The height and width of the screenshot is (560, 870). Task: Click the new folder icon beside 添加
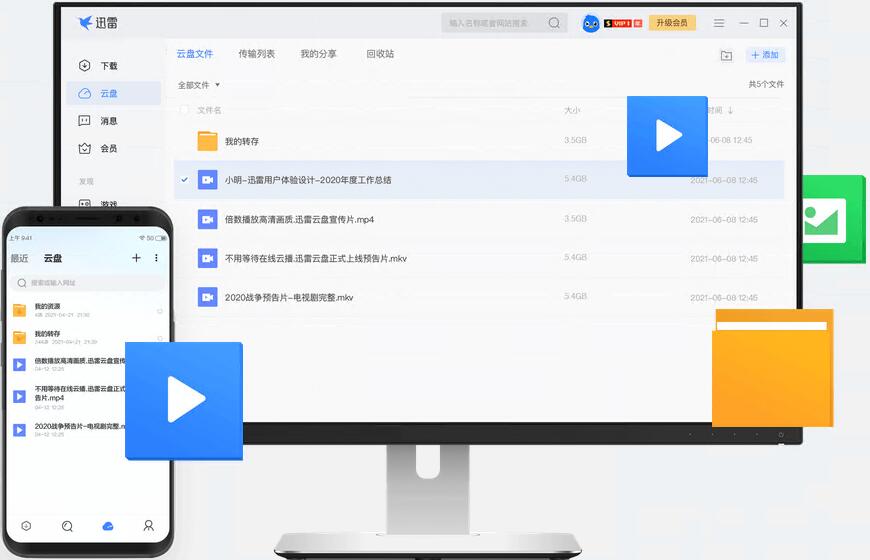726,56
